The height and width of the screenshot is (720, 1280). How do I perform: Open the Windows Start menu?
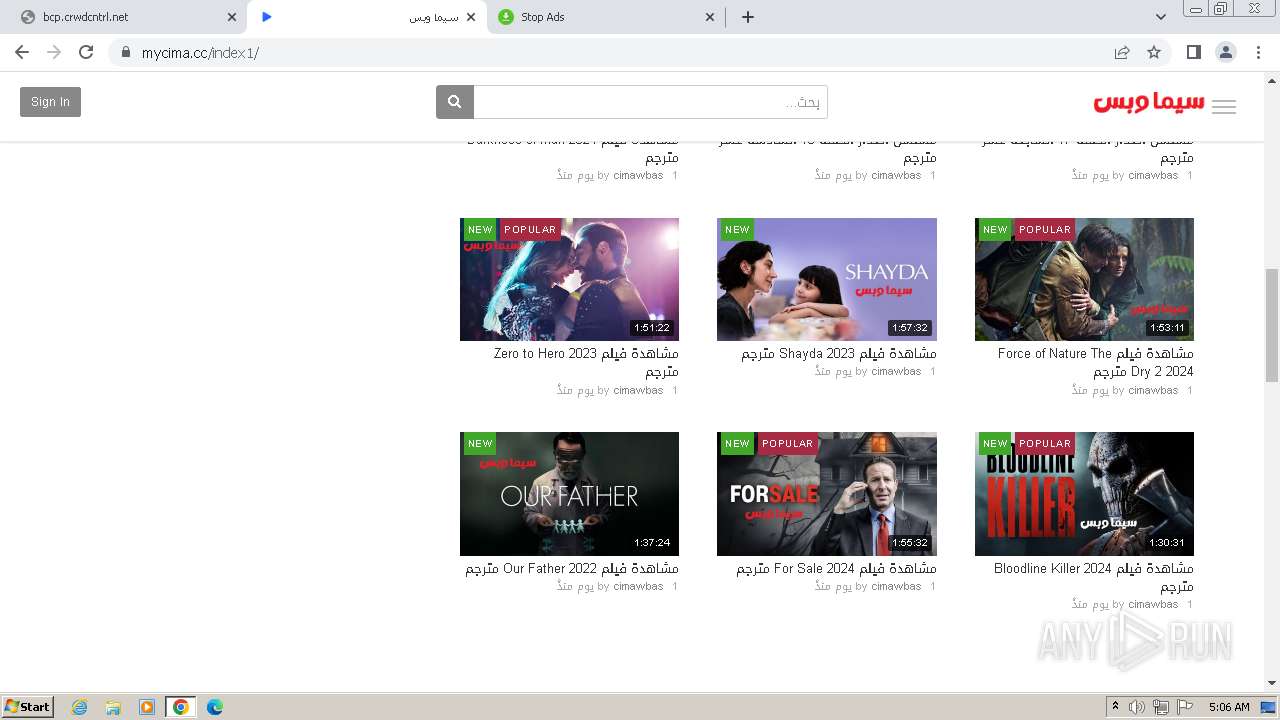[x=28, y=707]
